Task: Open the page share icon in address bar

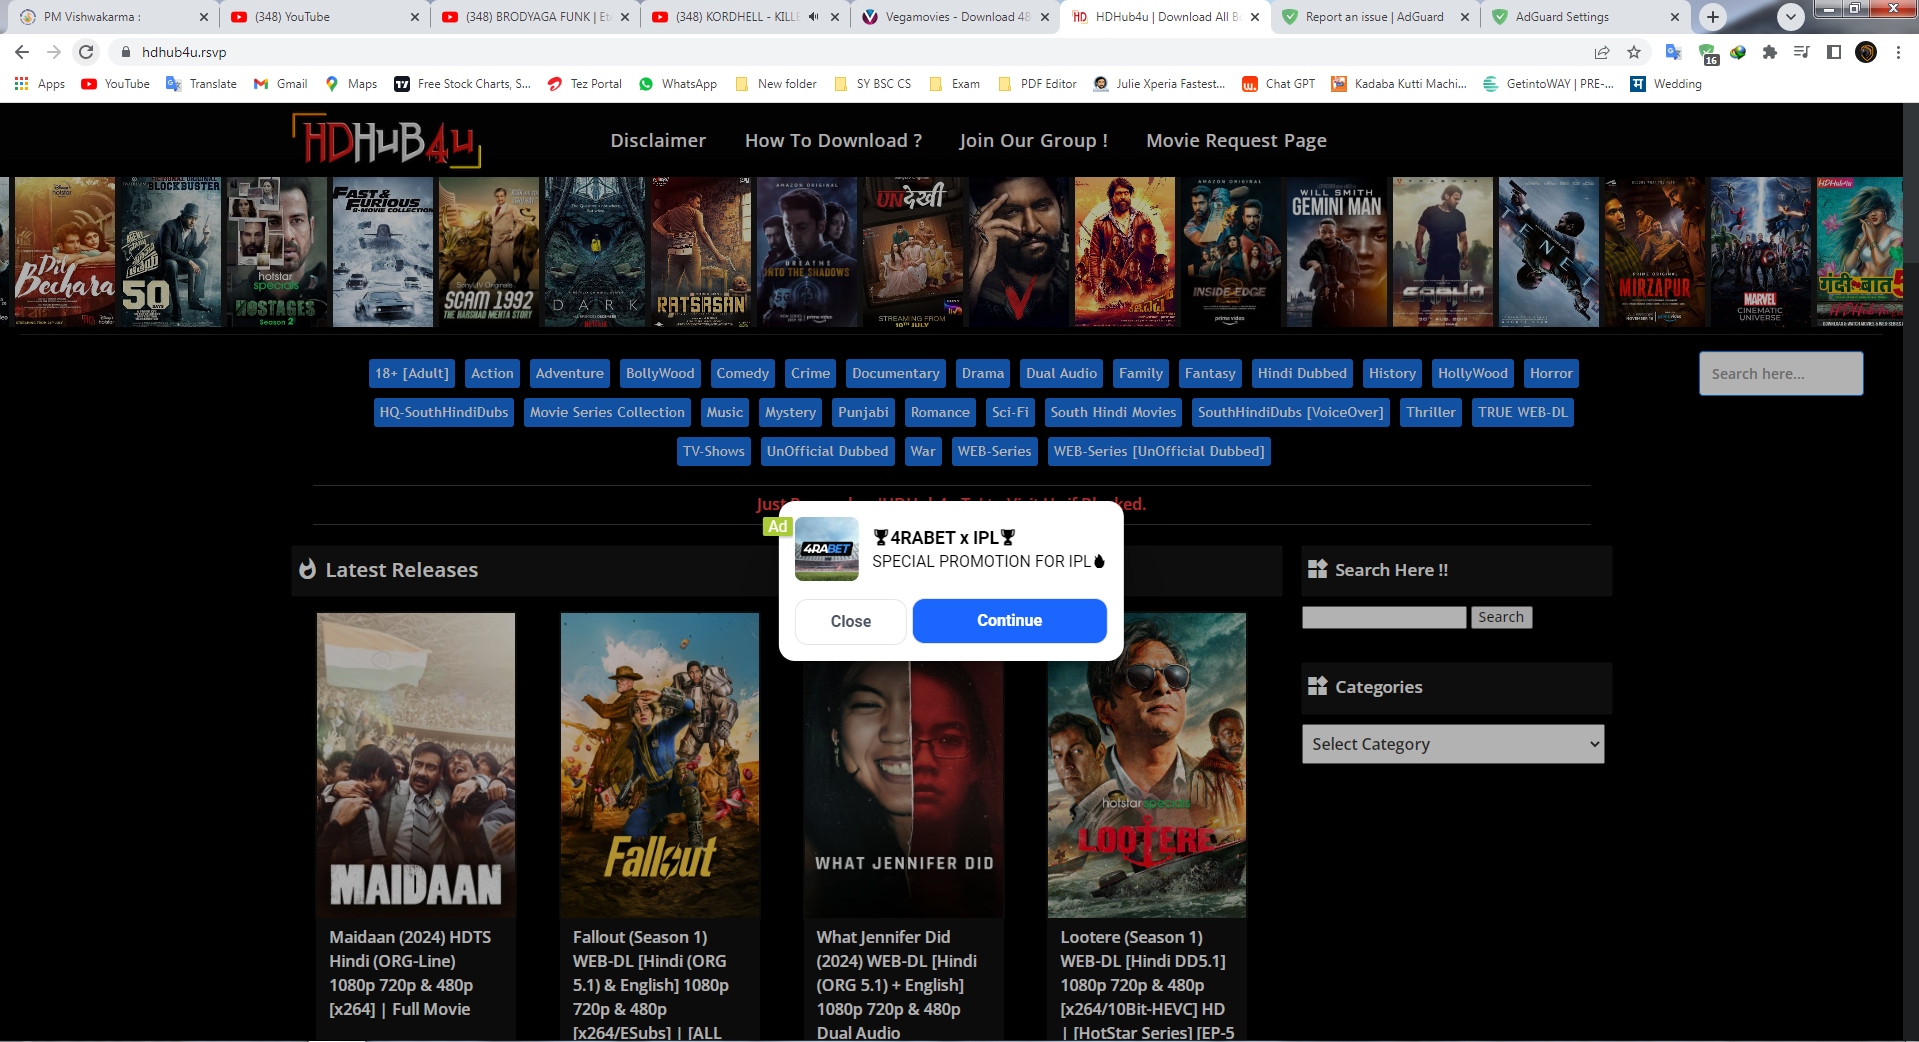Action: point(1602,52)
